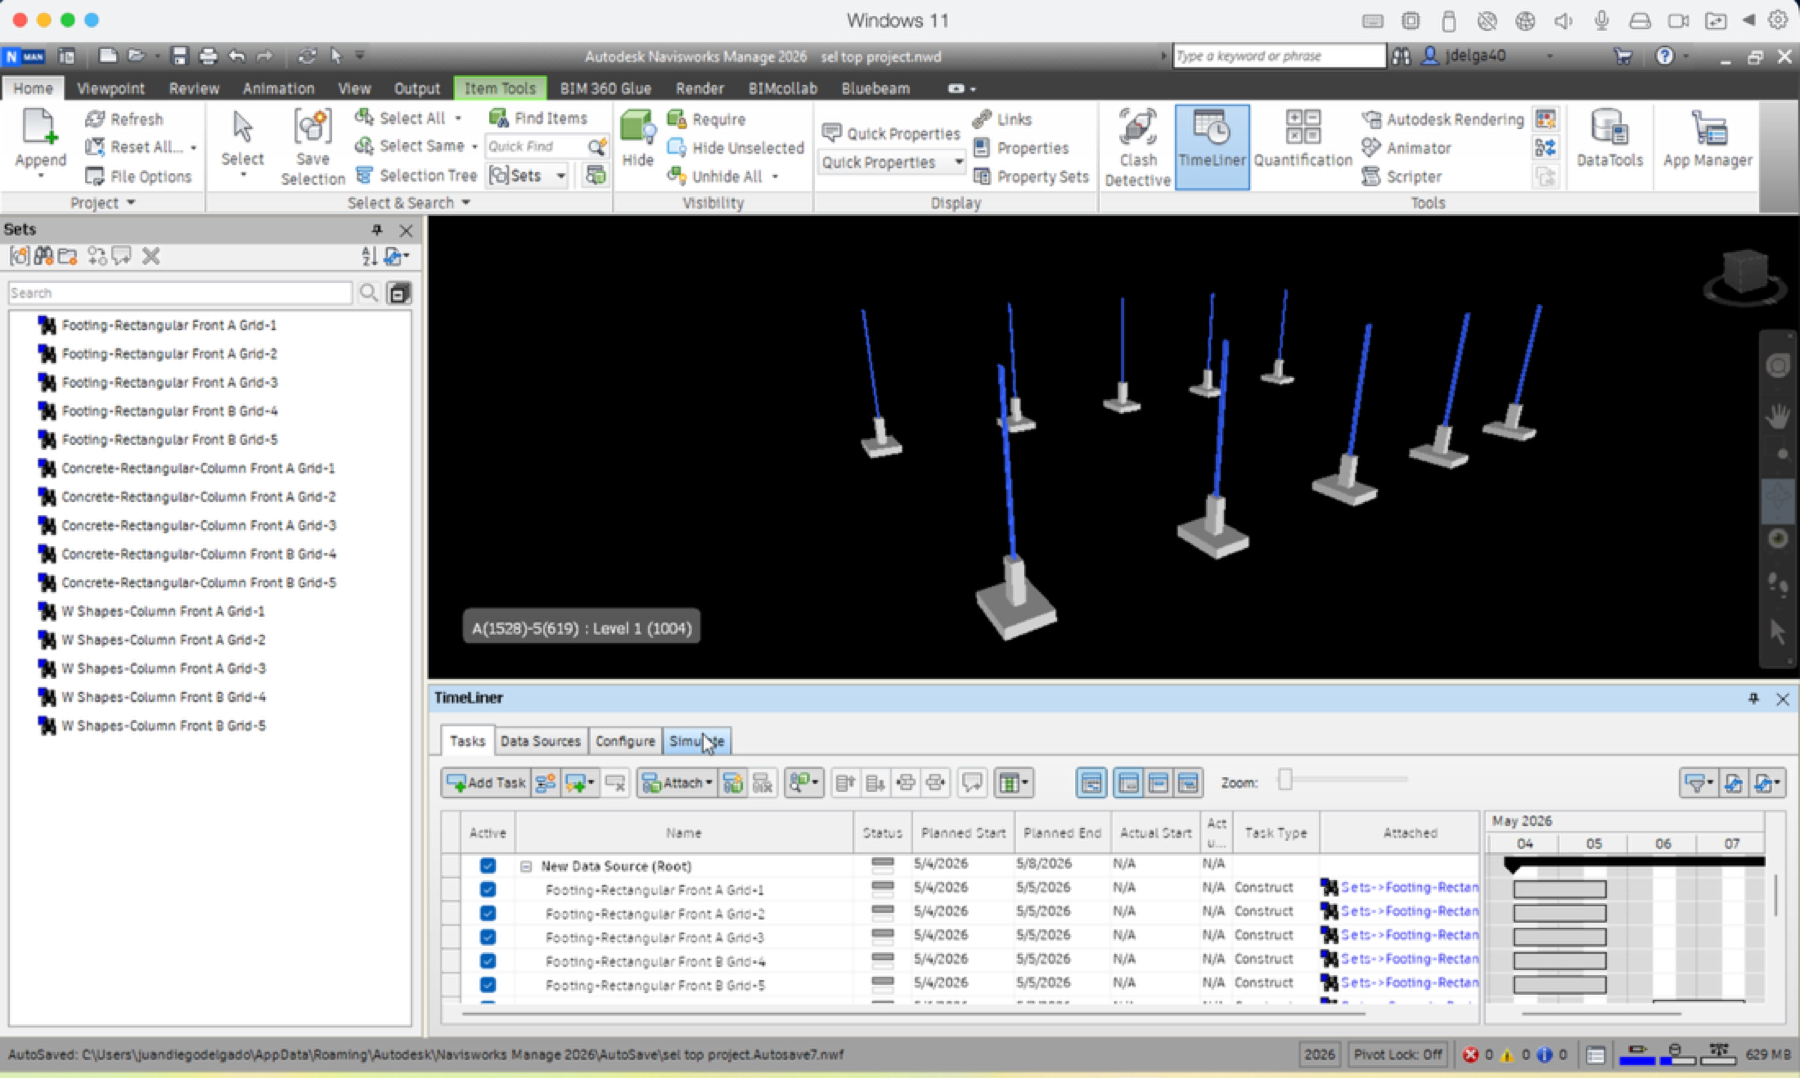Open DataTools

(x=1609, y=140)
